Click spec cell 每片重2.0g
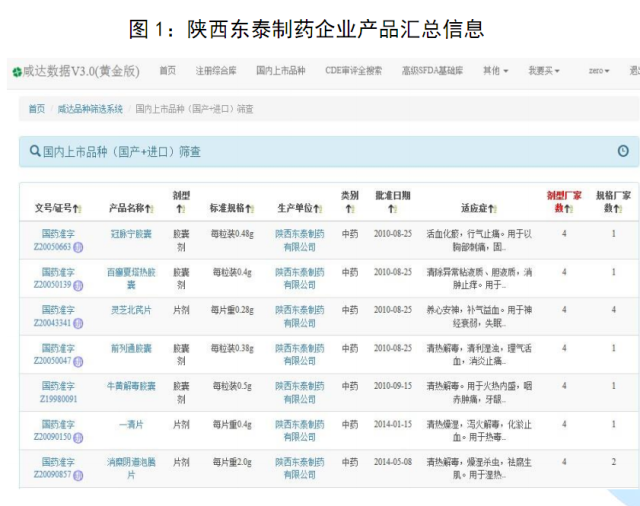 tap(232, 462)
